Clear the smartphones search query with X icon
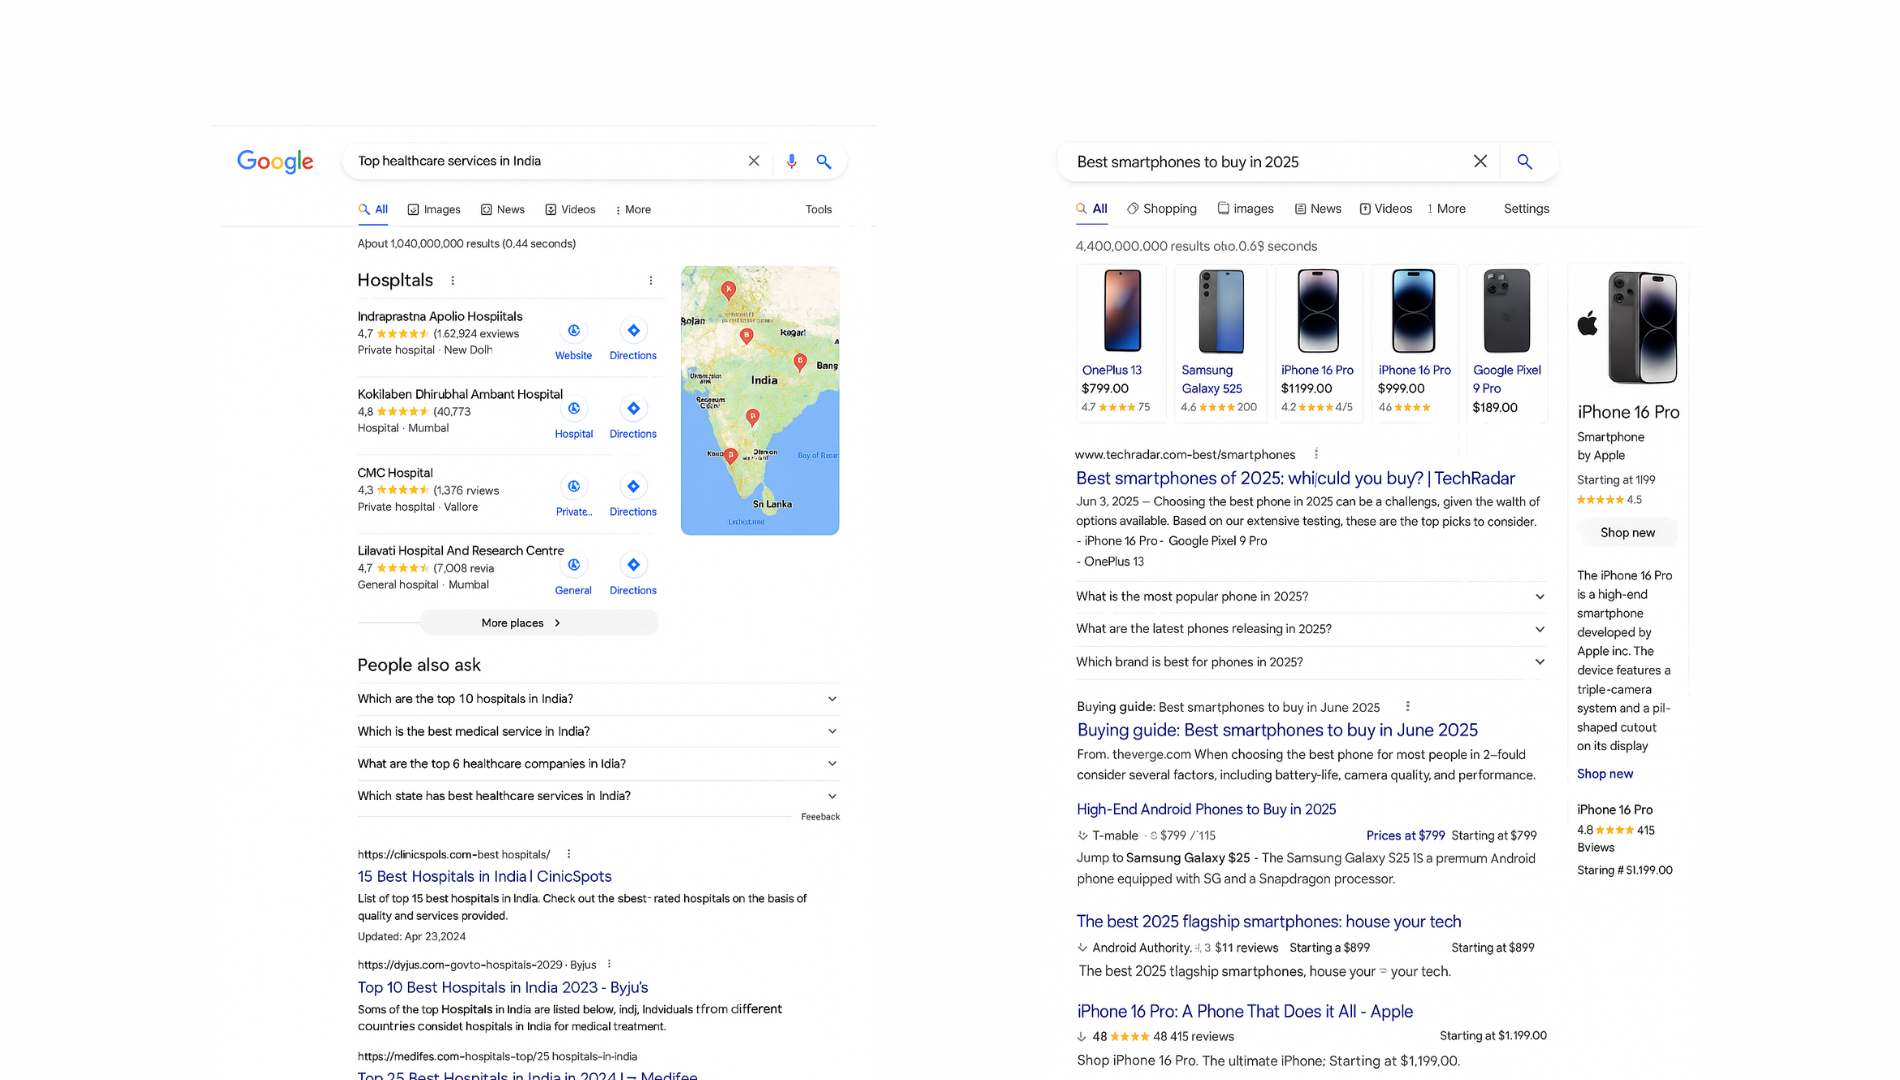Image resolution: width=1900 pixels, height=1080 pixels. pos(1480,161)
